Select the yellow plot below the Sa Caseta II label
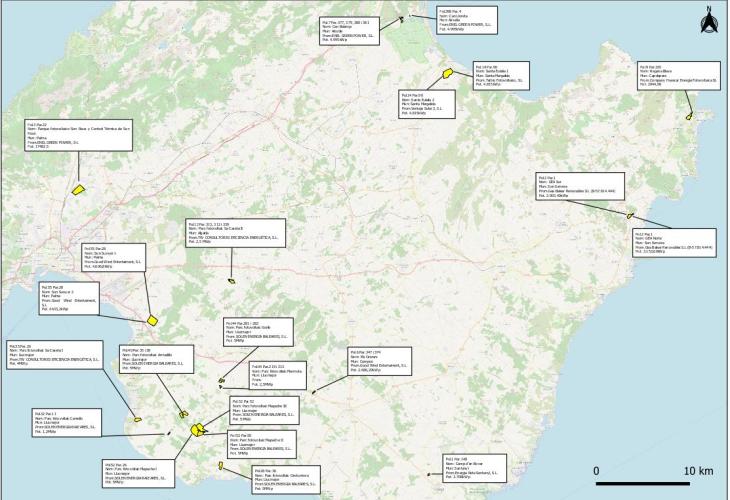 pyautogui.click(x=231, y=281)
